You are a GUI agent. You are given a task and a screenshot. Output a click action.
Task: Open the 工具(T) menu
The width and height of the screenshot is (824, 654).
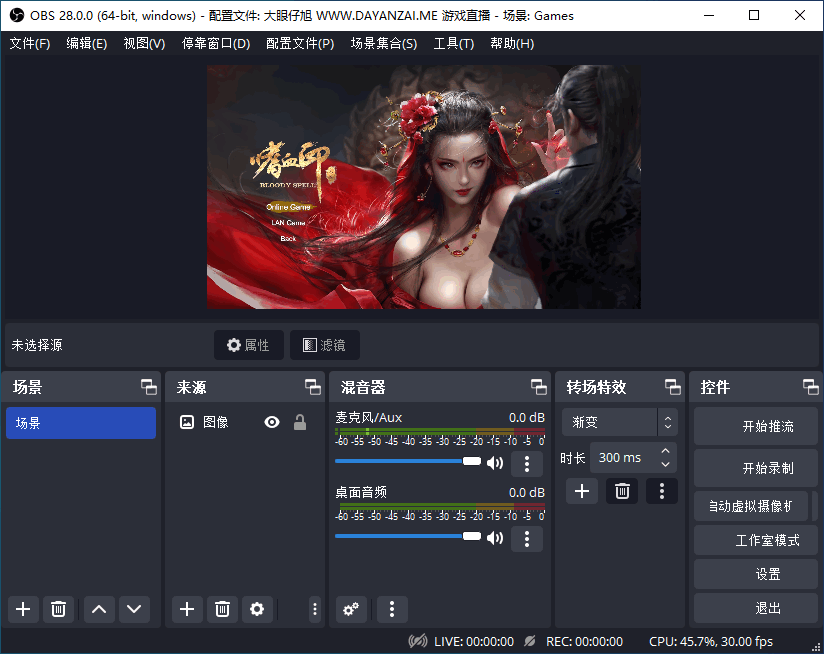coord(453,44)
